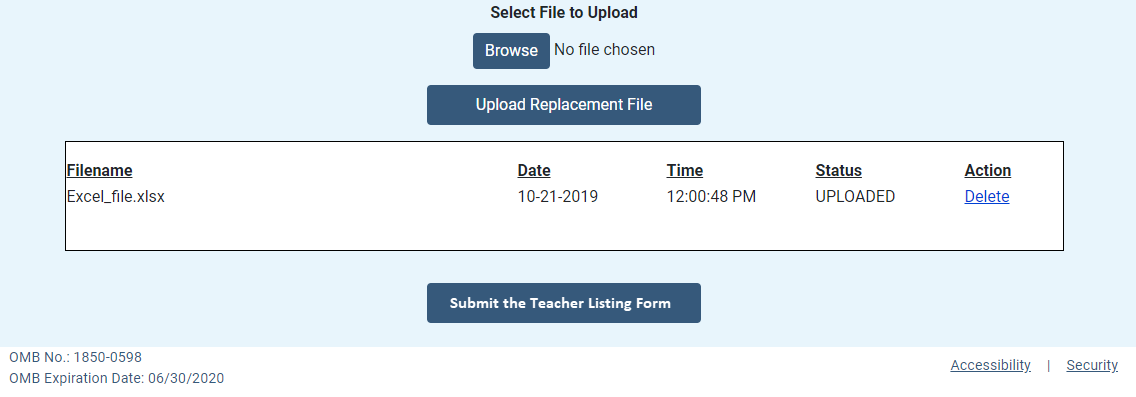
Task: Select the Excel_file.xlsx filename entry
Action: pyautogui.click(x=116, y=196)
